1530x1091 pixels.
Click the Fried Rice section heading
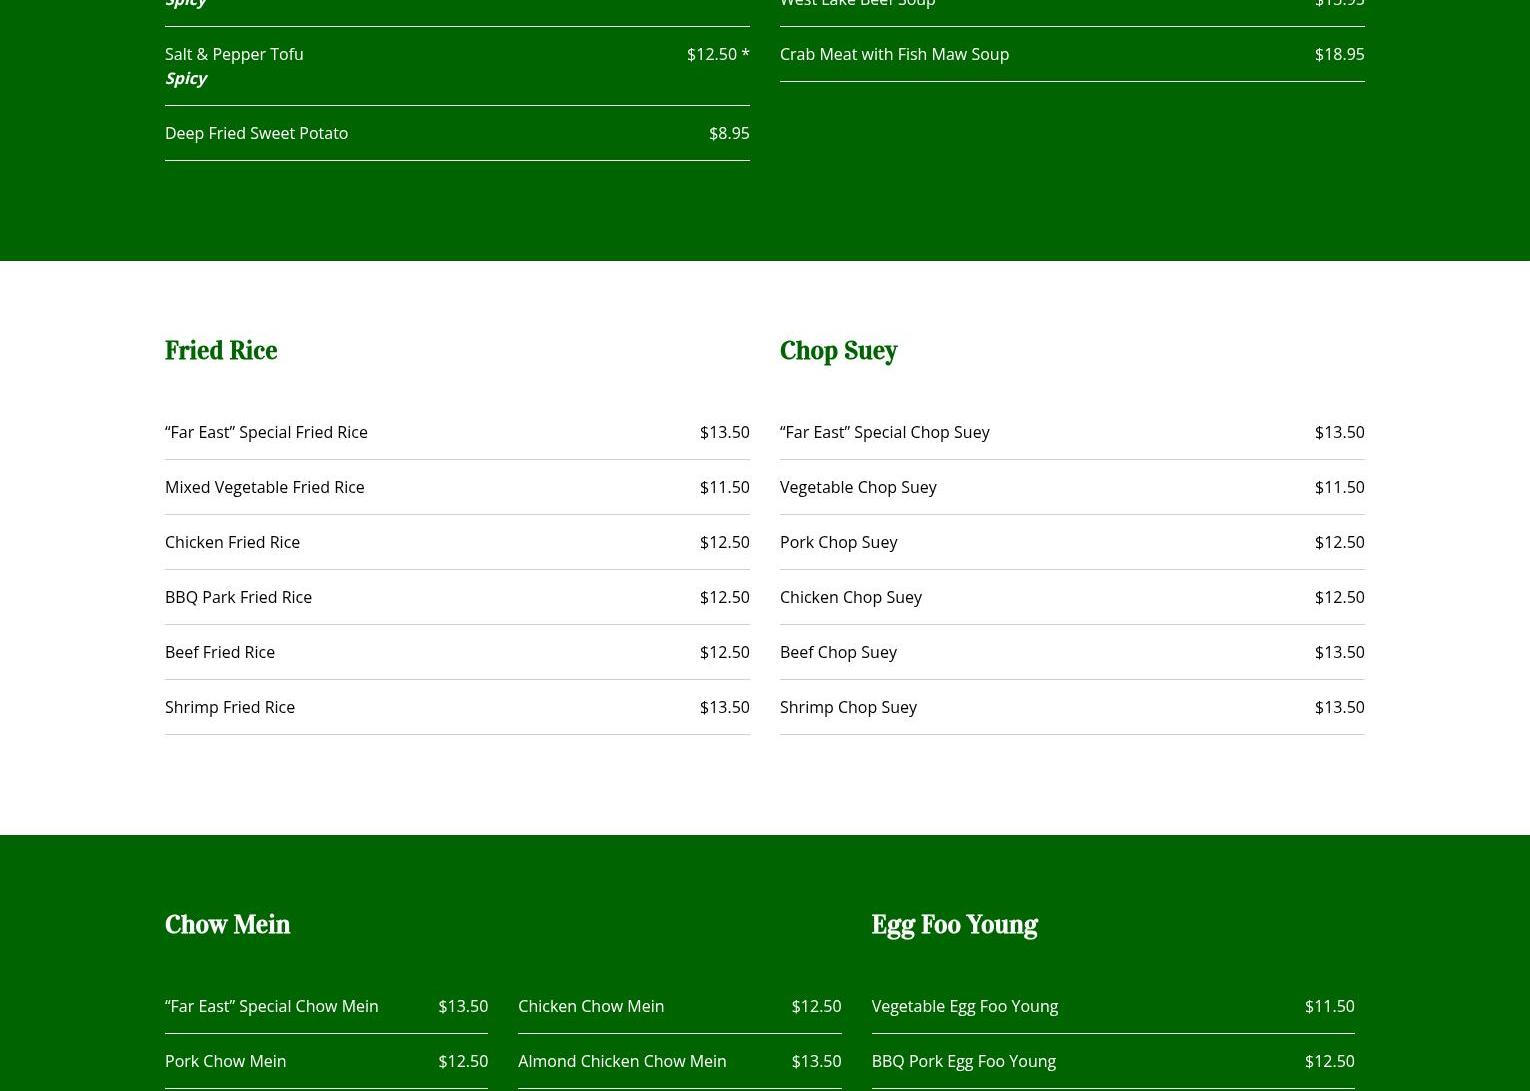point(221,351)
